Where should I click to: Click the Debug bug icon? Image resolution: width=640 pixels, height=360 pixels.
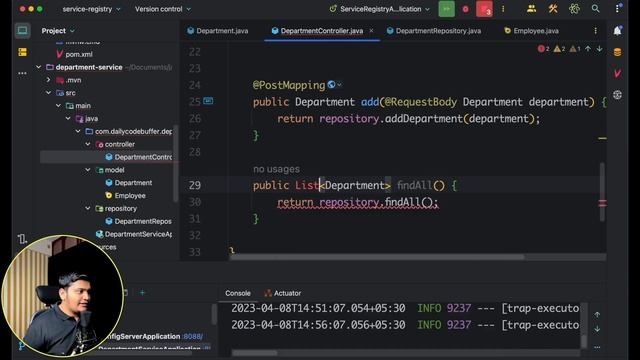pyautogui.click(x=465, y=9)
